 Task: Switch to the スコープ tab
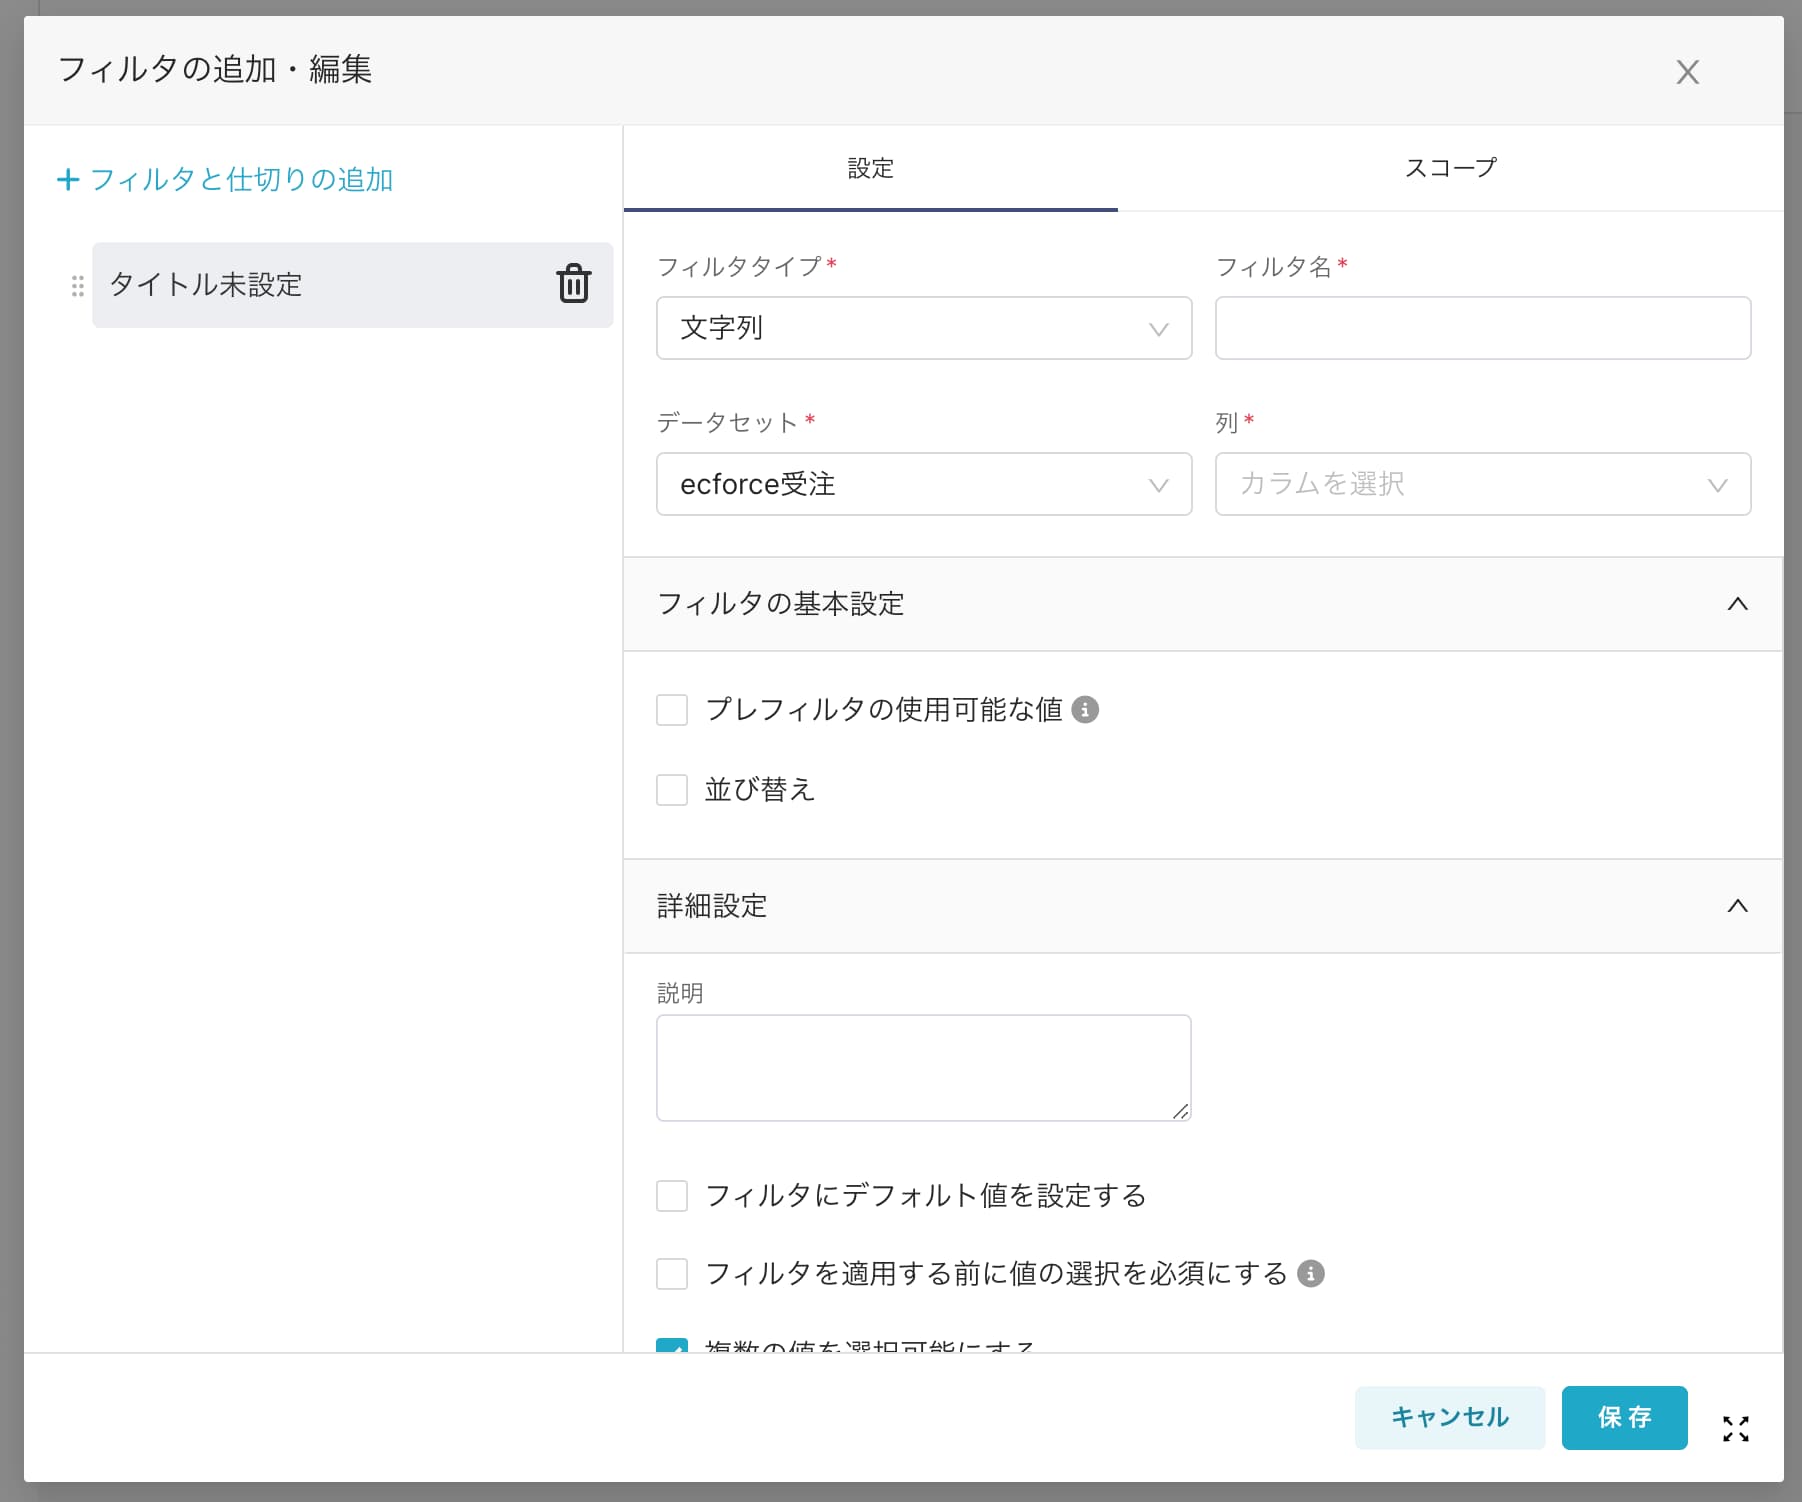(1450, 168)
